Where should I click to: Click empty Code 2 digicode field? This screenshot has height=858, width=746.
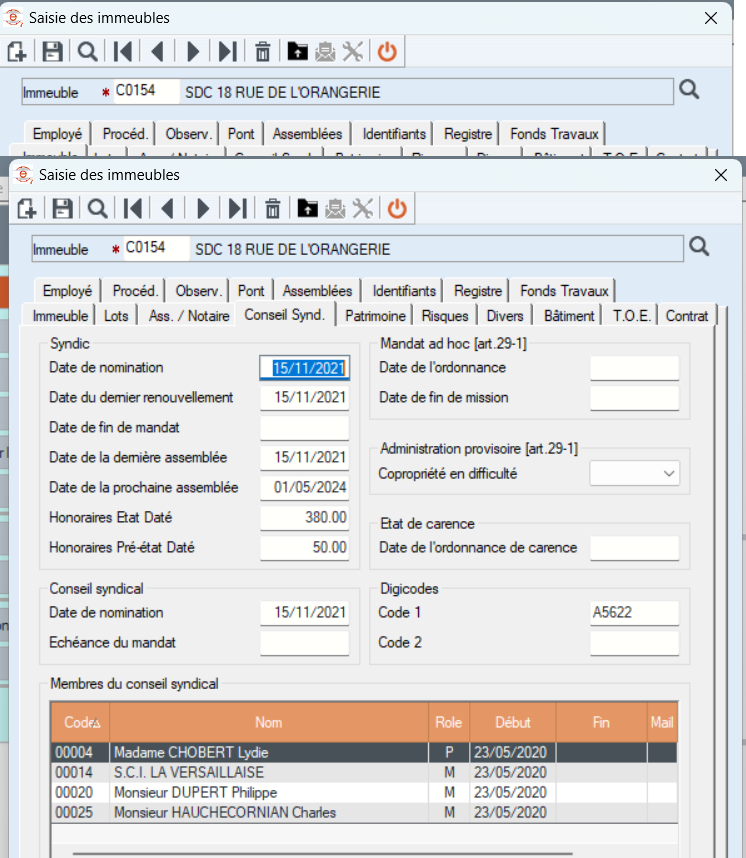634,642
